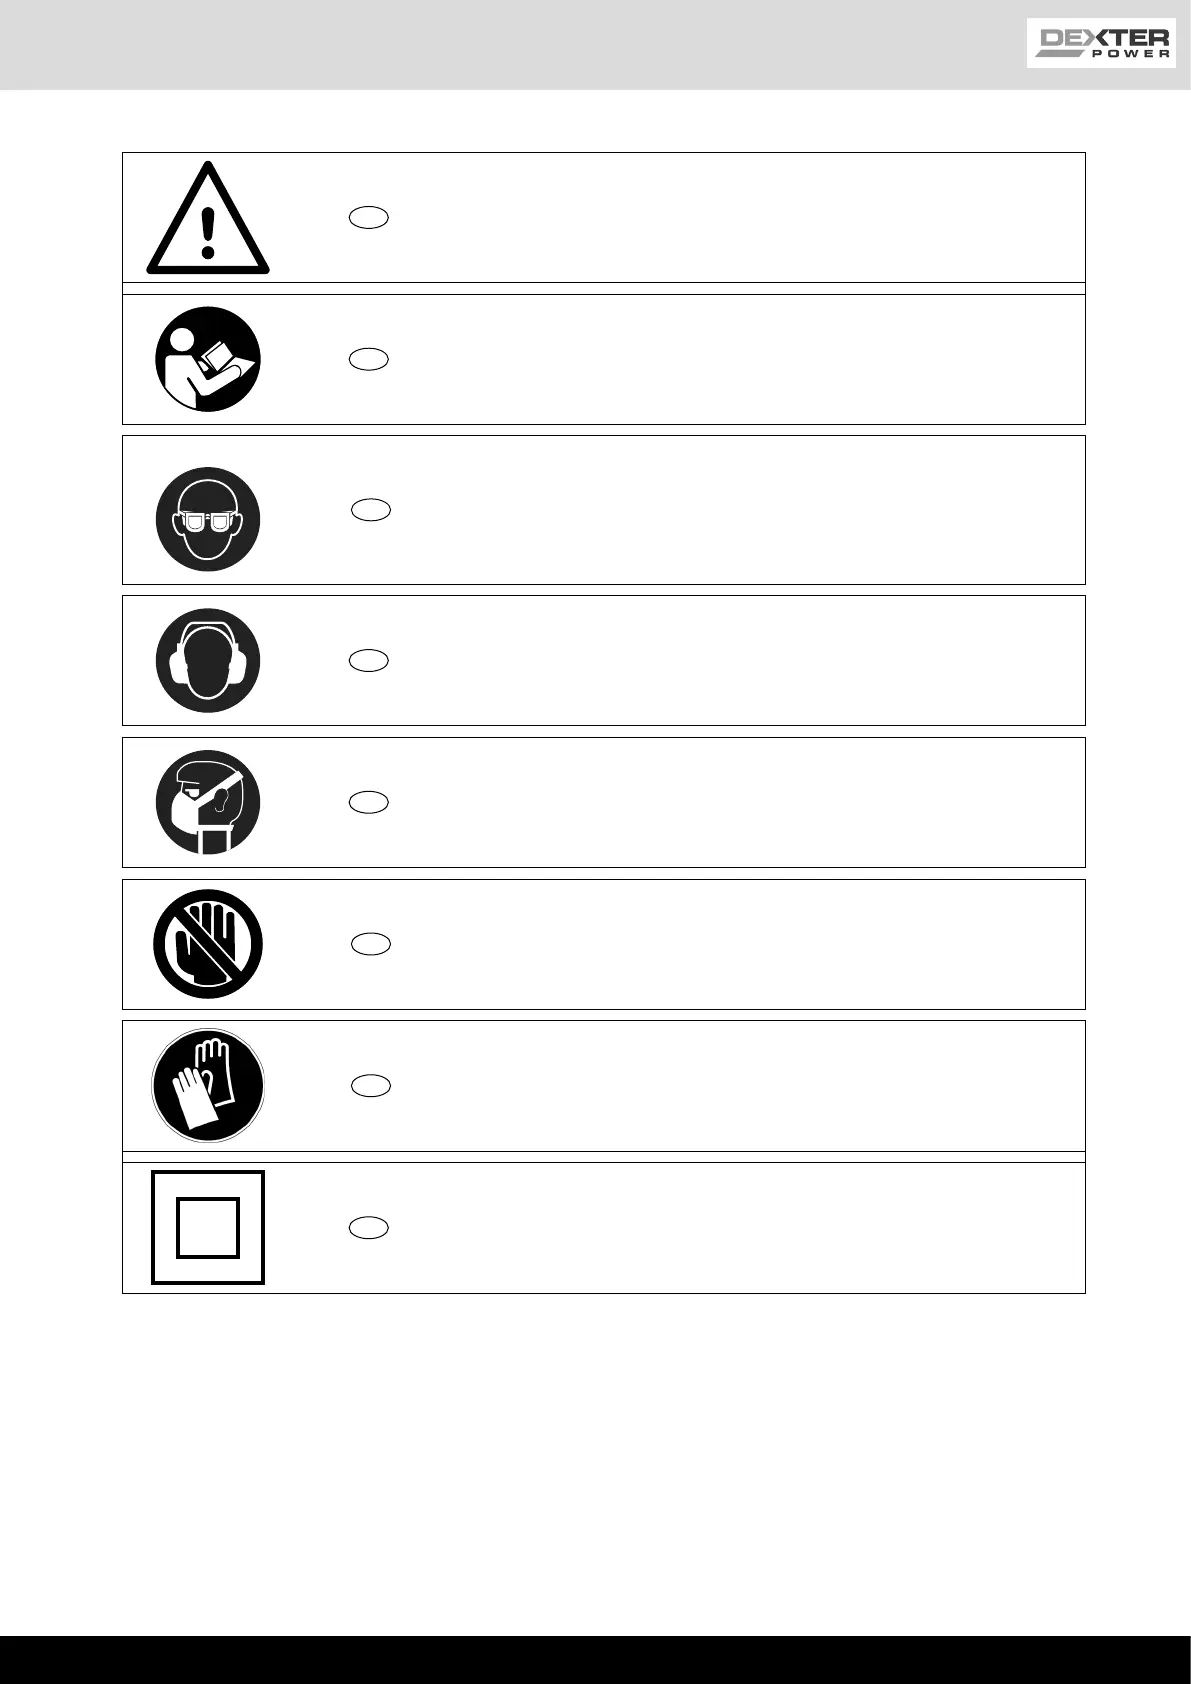Click the oval beside the dust mask symbol
1191x1684 pixels.
coord(369,802)
